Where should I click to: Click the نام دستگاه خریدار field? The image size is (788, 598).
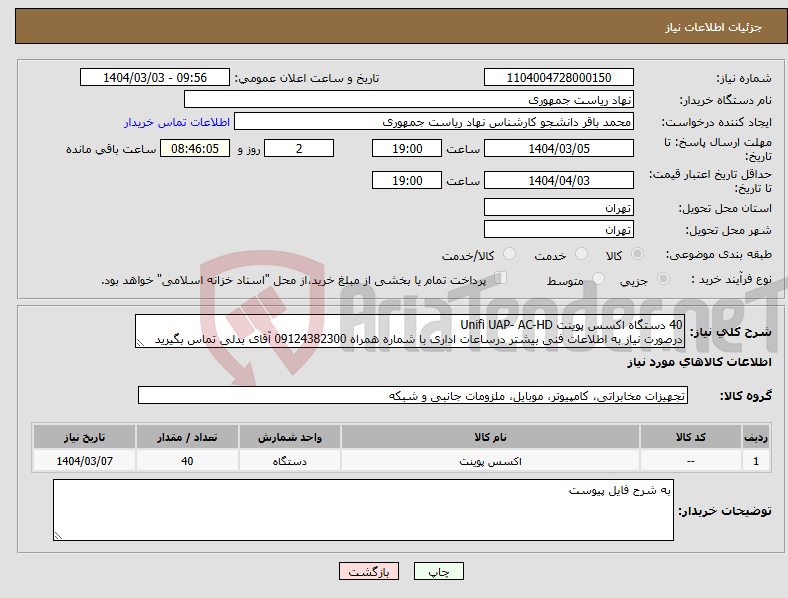(409, 99)
